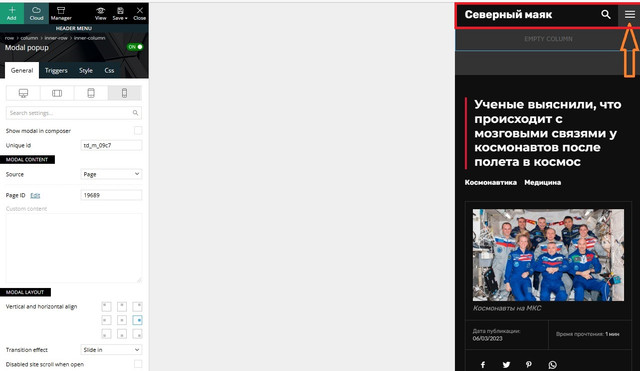Set modal align to top right
Viewport: 640px width, 371px height.
click(x=137, y=306)
